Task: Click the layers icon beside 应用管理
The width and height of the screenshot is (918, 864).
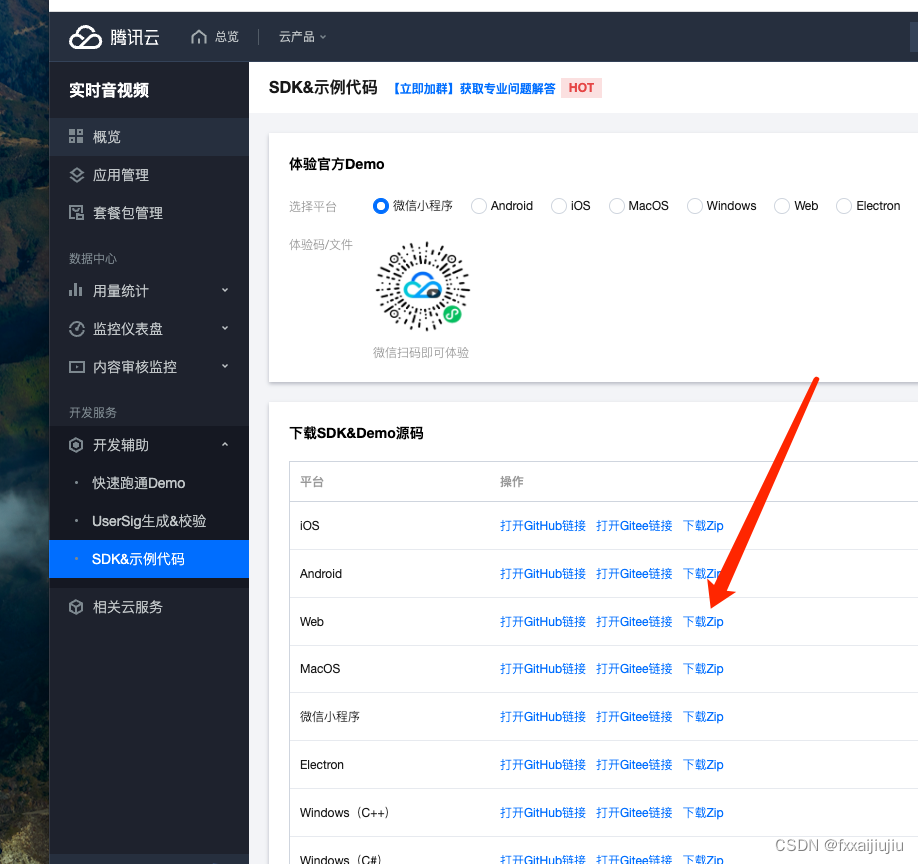Action: 77,174
